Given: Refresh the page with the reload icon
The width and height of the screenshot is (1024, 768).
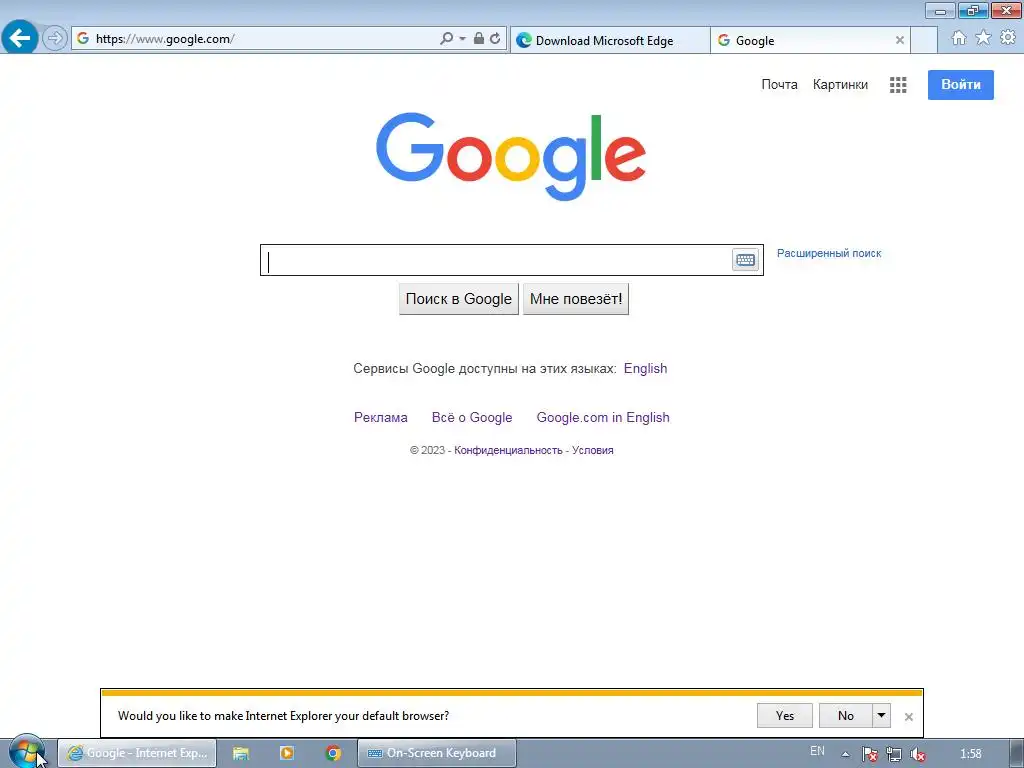Looking at the screenshot, I should [x=495, y=39].
